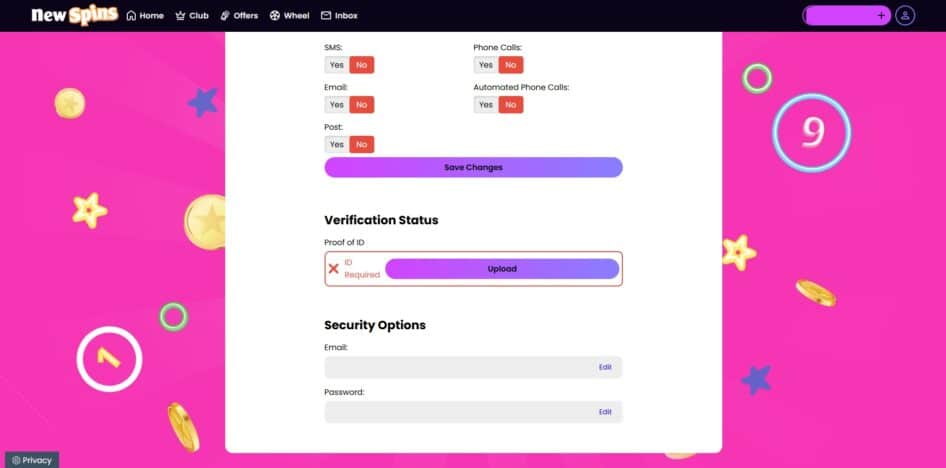Set Automated Phone Calls to No

click(510, 105)
